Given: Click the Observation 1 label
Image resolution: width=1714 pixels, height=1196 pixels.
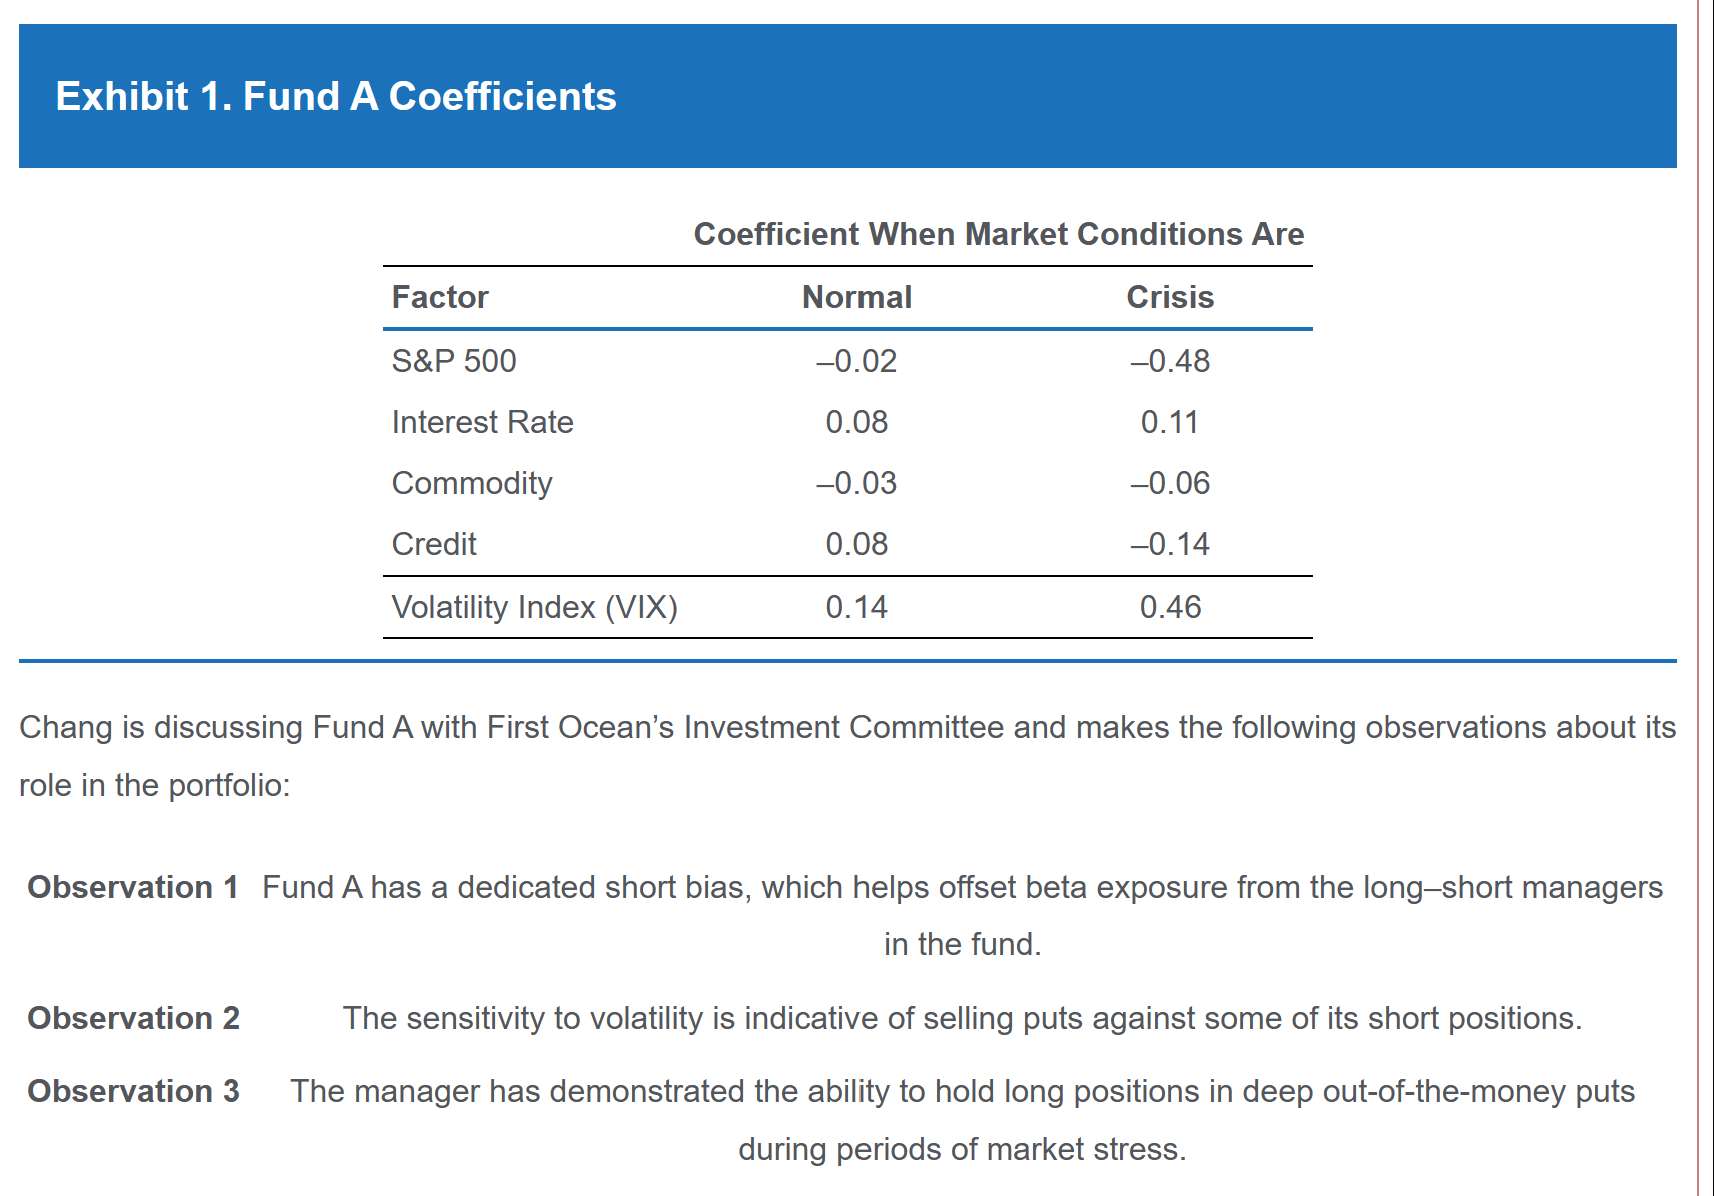Looking at the screenshot, I should (133, 887).
